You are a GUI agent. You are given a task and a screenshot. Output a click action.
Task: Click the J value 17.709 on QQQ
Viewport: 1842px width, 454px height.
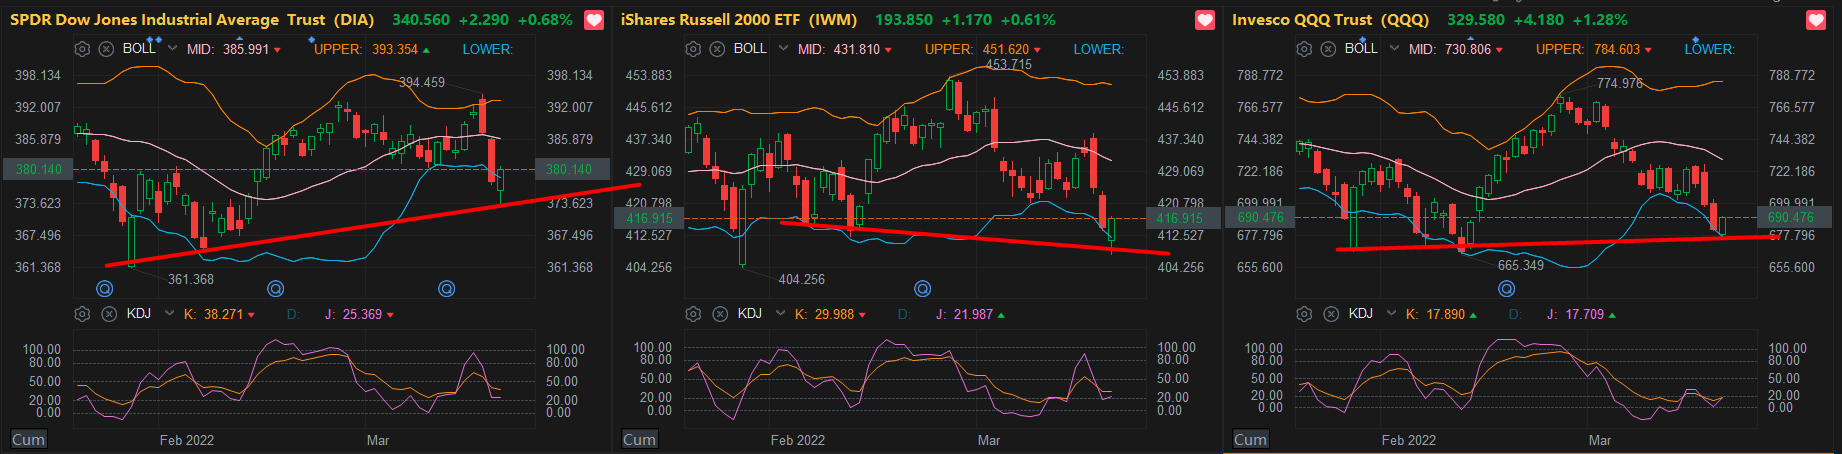(x=1584, y=314)
